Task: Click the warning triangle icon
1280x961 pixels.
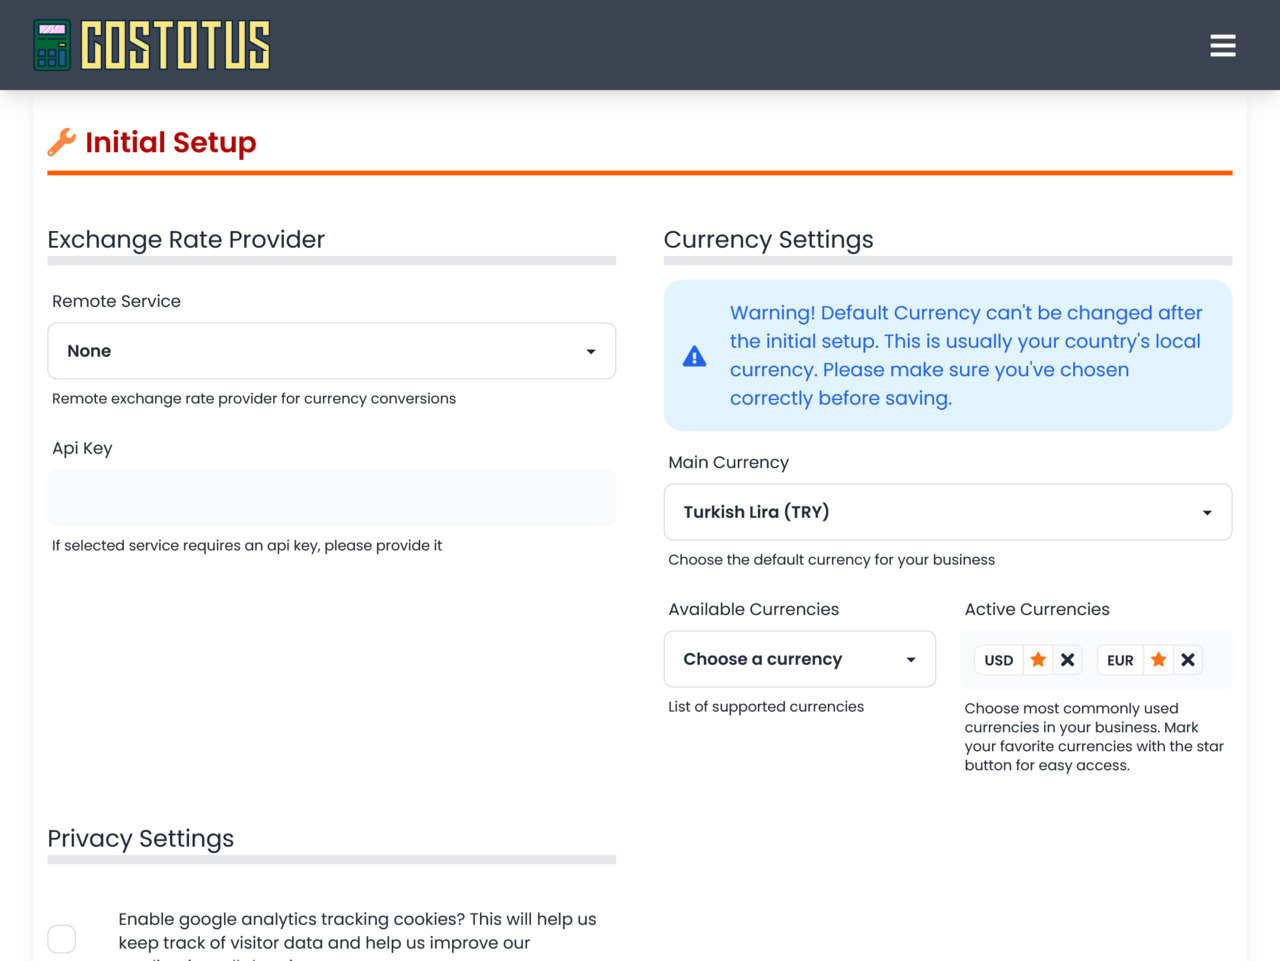Action: point(694,356)
